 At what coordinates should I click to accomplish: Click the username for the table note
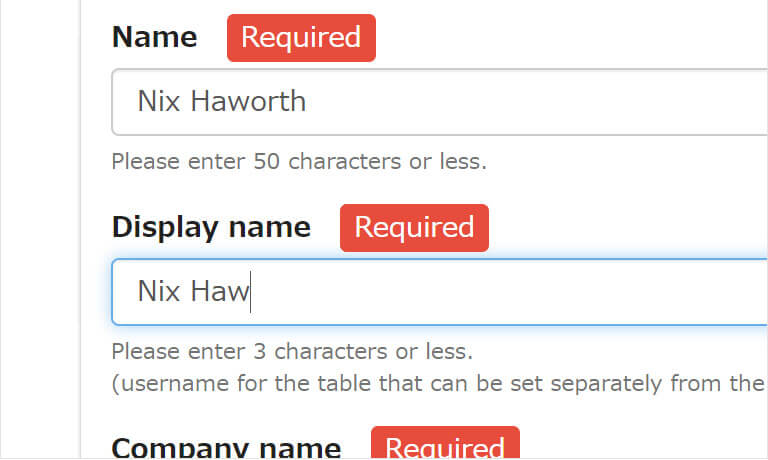click(x=438, y=383)
